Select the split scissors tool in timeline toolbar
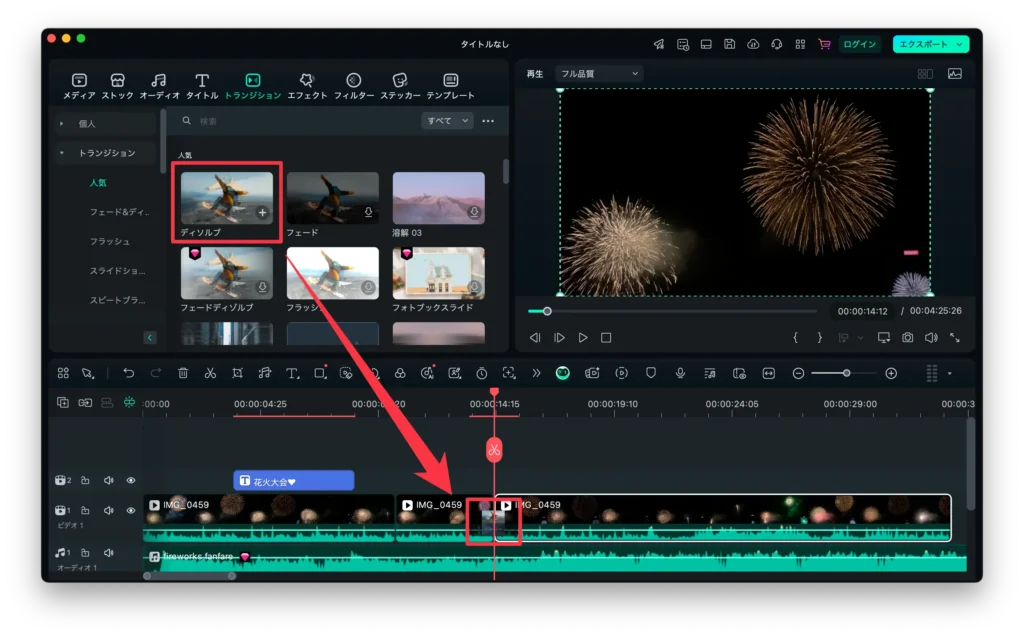The width and height of the screenshot is (1024, 637). pyautogui.click(x=210, y=373)
